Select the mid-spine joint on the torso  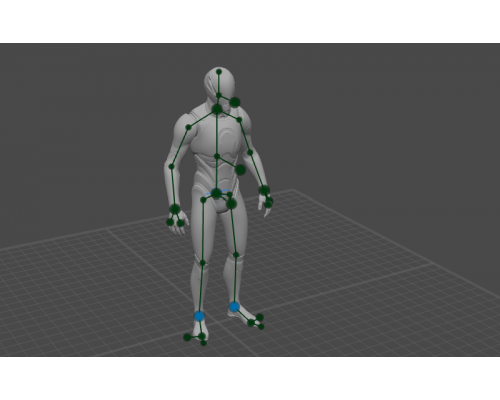point(217,156)
